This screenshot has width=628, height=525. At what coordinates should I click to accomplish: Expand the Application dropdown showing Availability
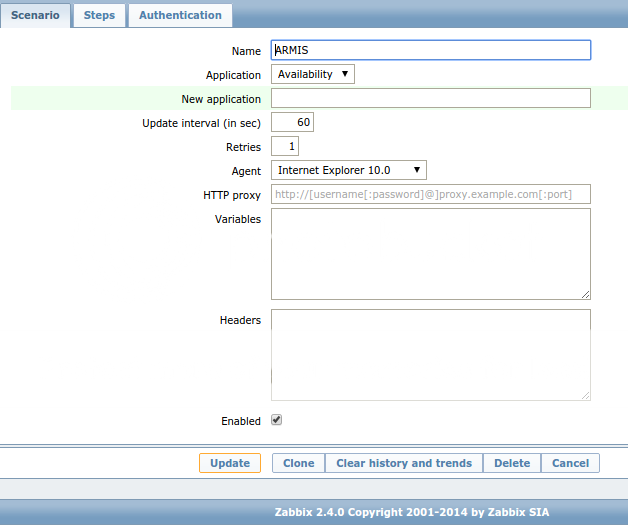(312, 74)
